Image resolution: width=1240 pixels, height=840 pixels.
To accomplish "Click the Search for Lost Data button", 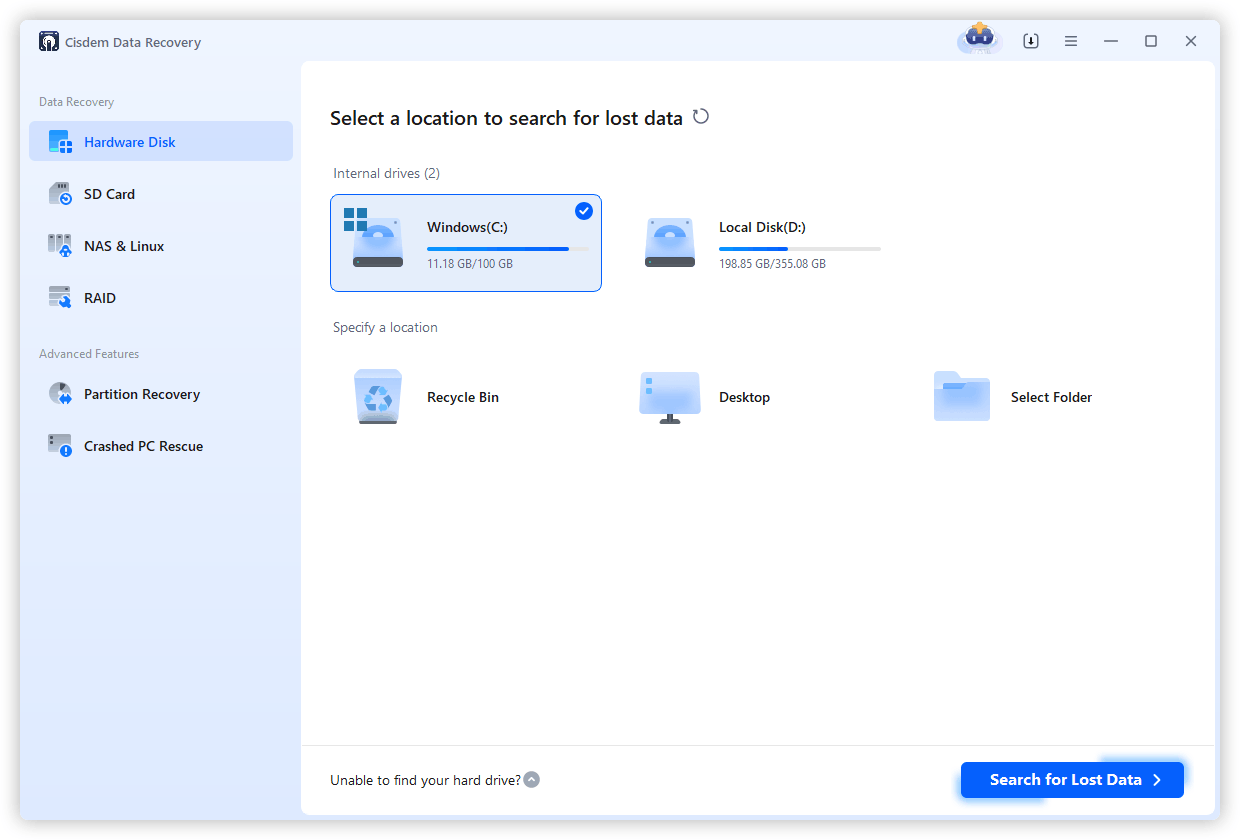I will [x=1071, y=779].
